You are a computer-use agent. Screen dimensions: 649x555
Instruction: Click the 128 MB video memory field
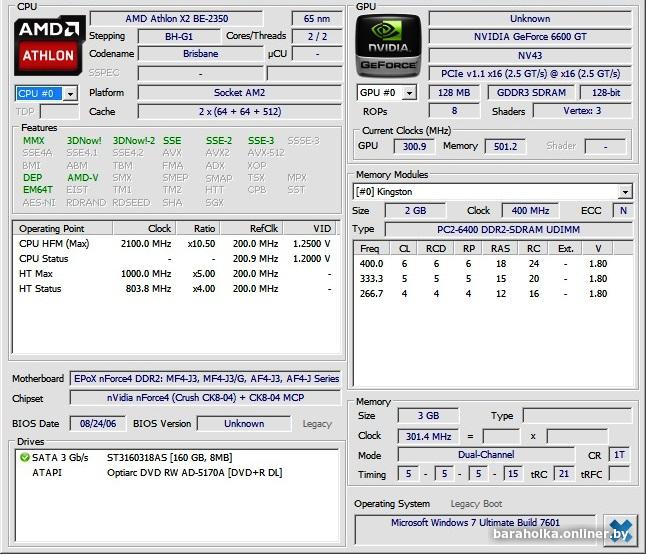point(454,93)
